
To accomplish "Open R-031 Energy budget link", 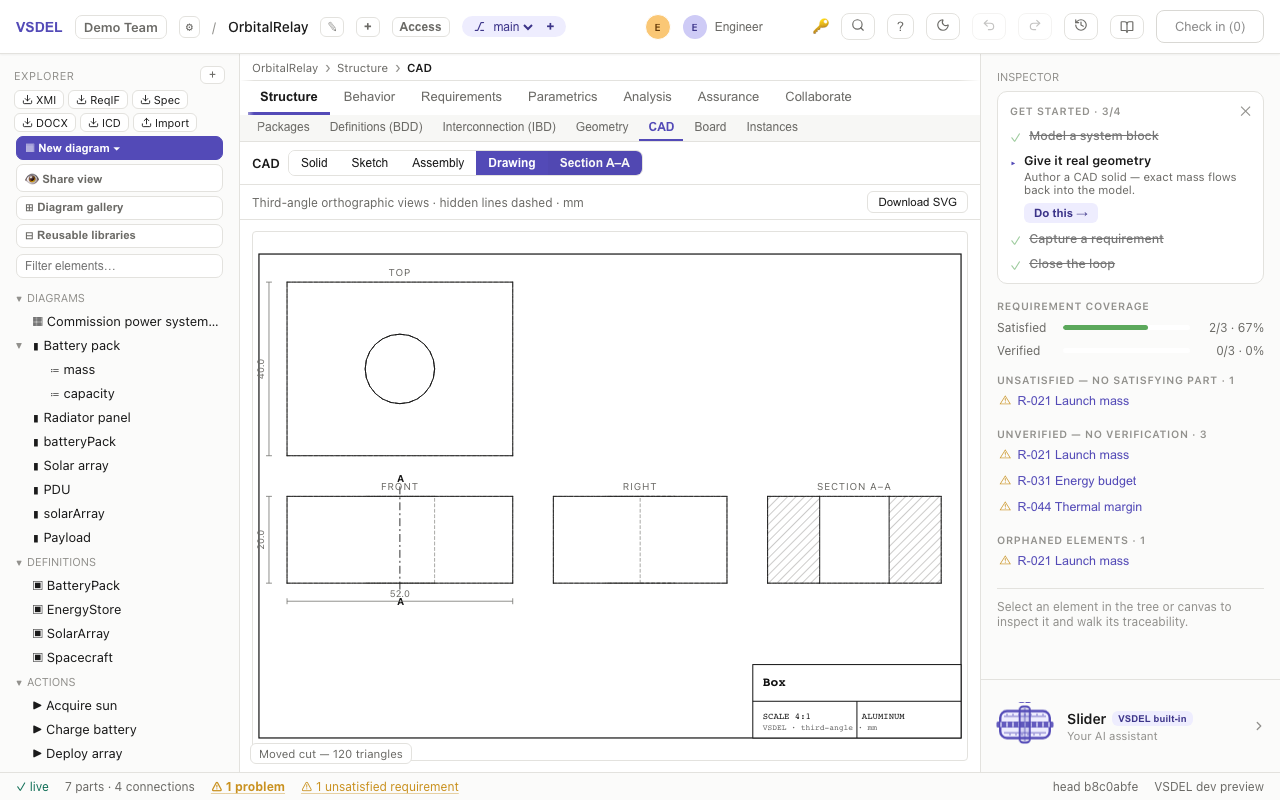I will point(1076,481).
